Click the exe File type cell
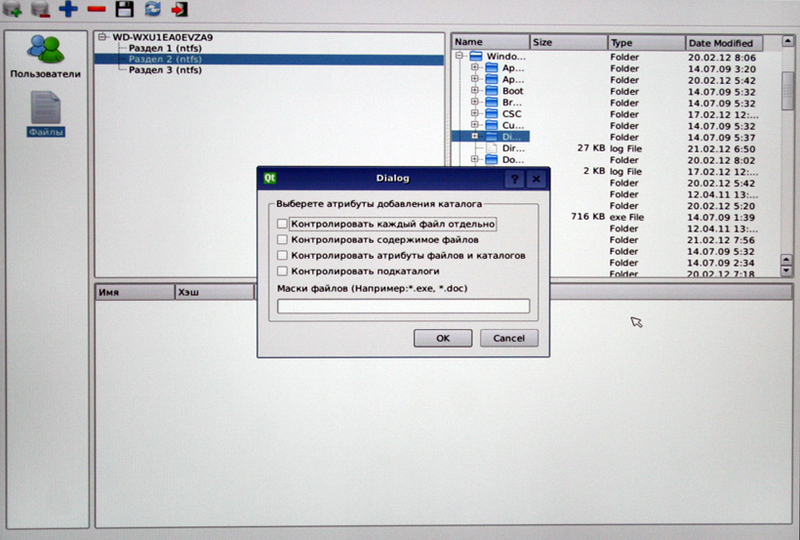Screen dimensions: 800x540 [x=627, y=217]
